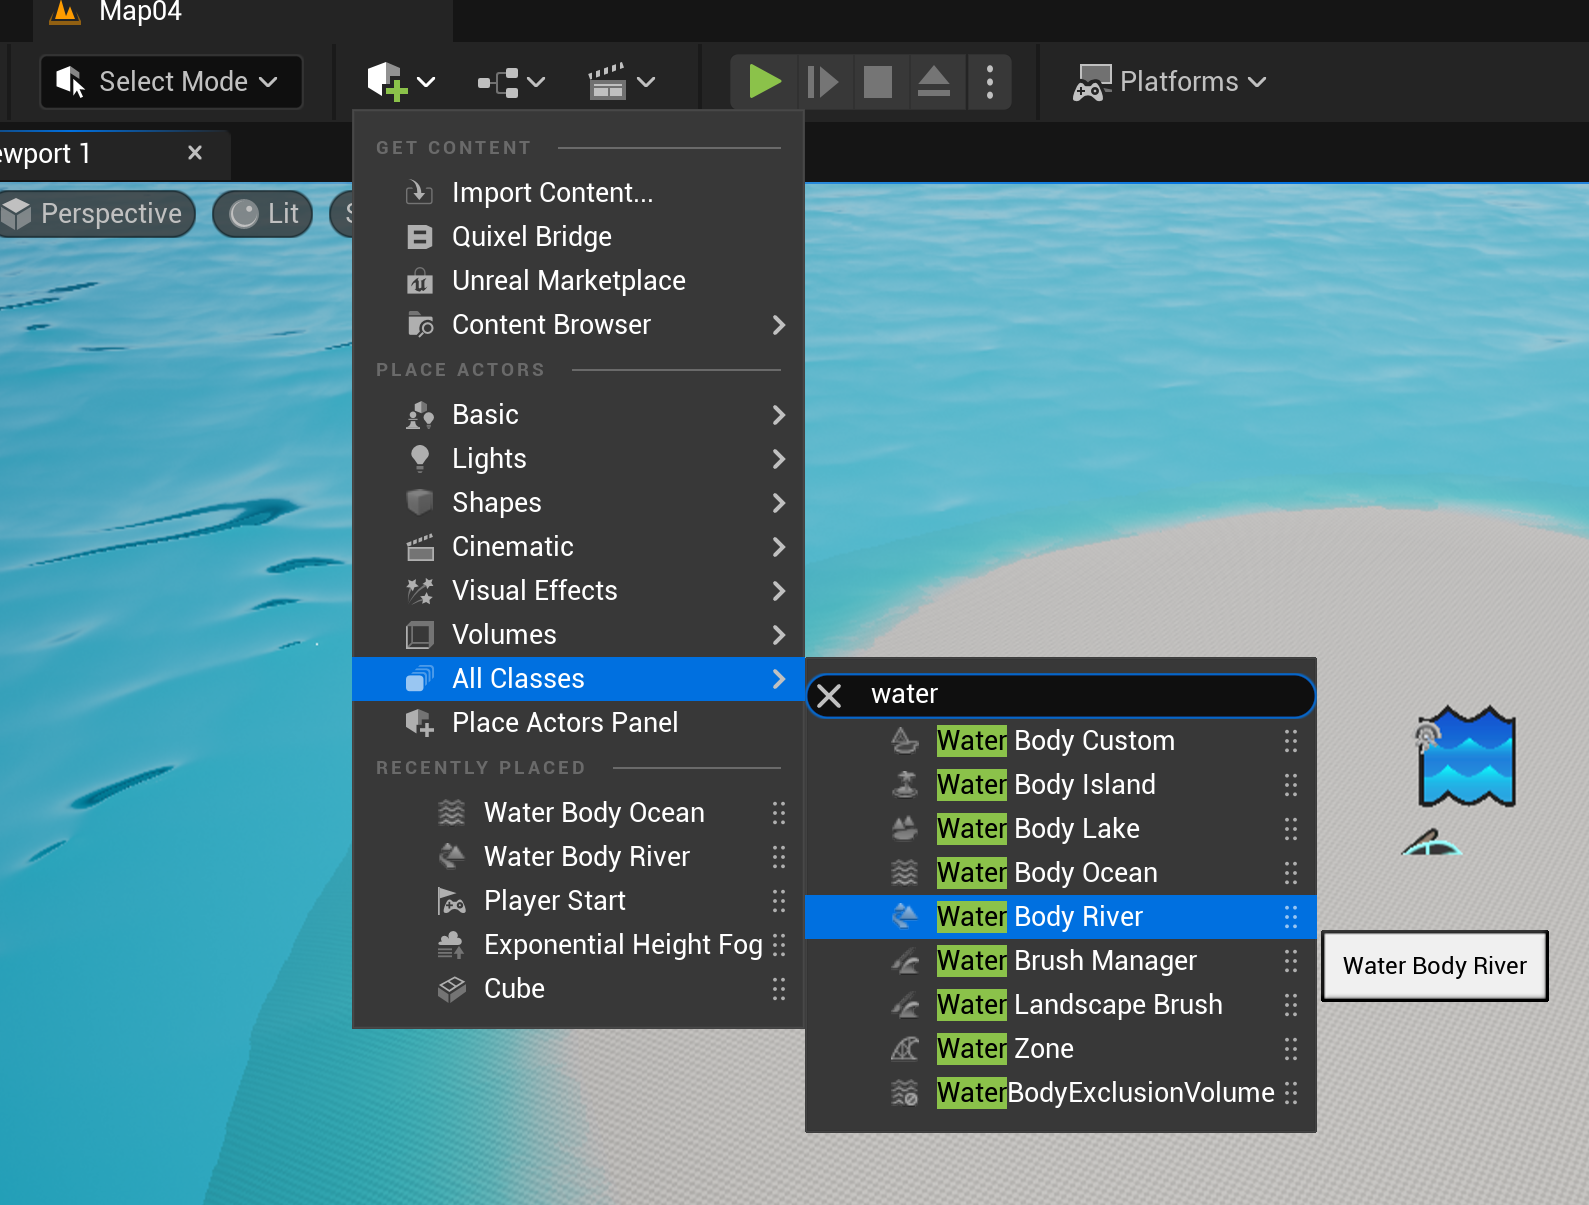The height and width of the screenshot is (1205, 1589).
Task: Expand the Volumes submenu
Action: (x=578, y=634)
